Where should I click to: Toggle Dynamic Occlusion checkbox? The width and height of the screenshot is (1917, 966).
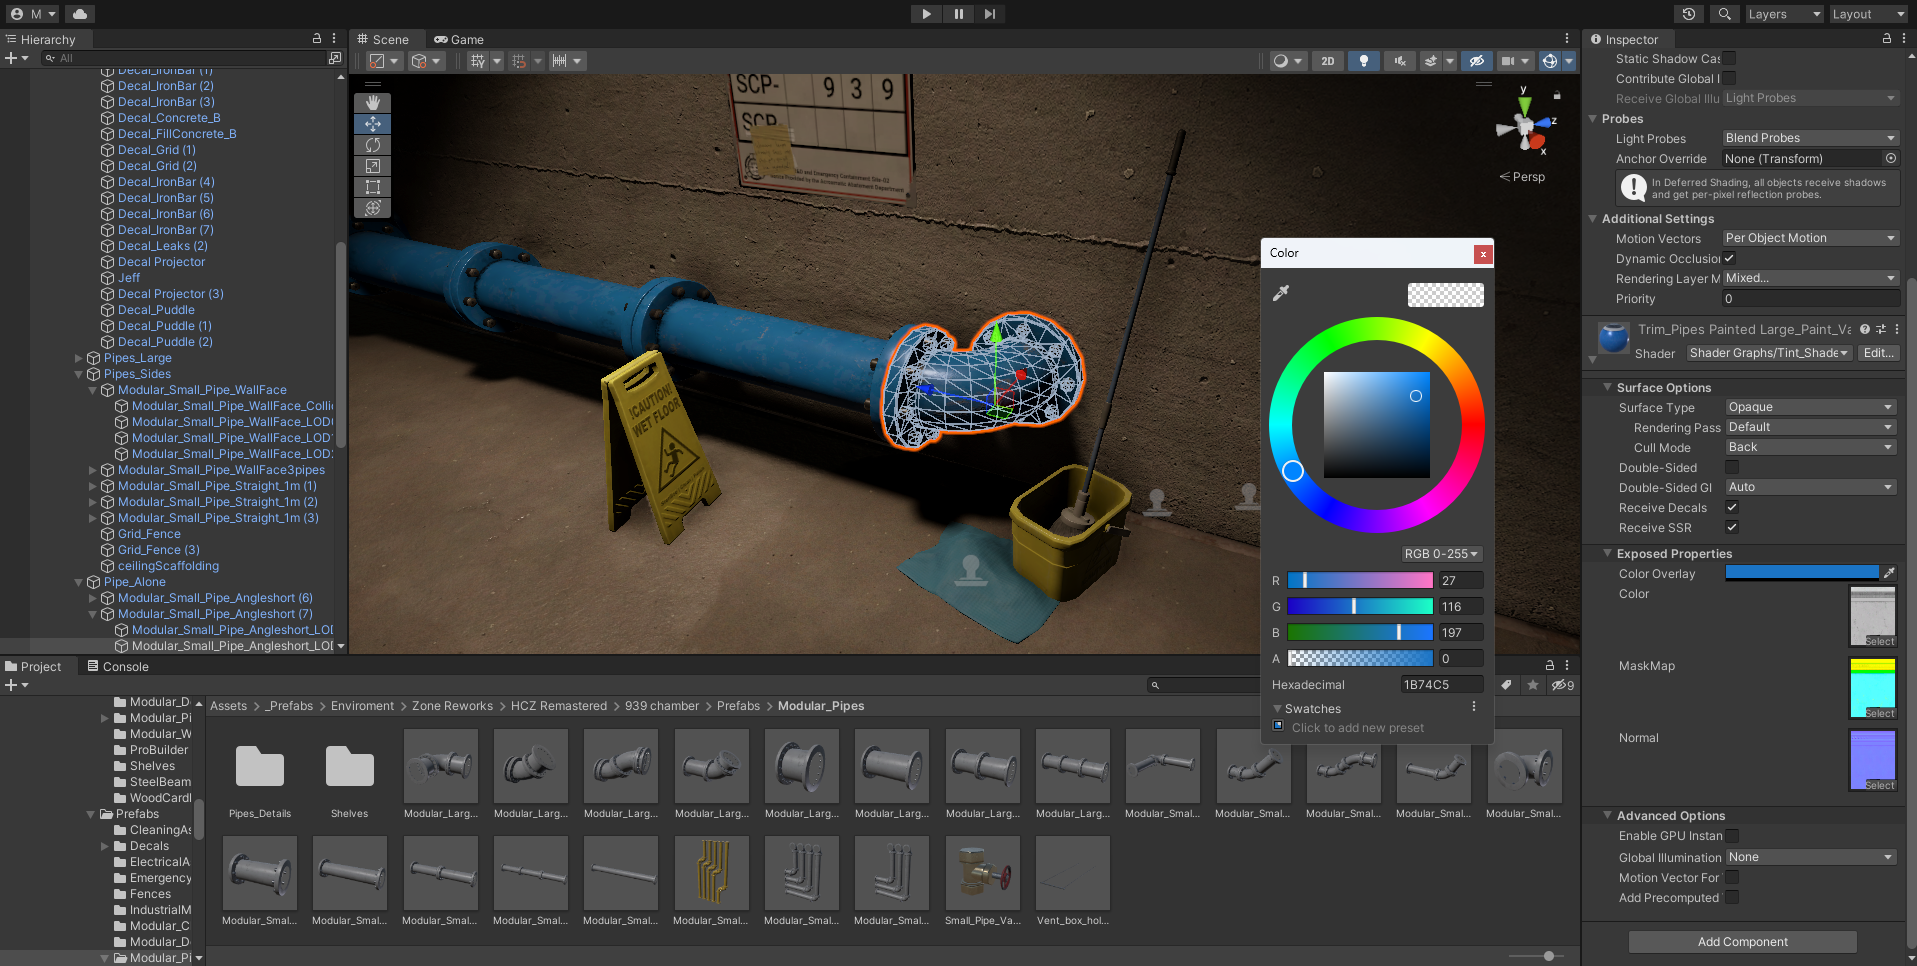(1729, 258)
